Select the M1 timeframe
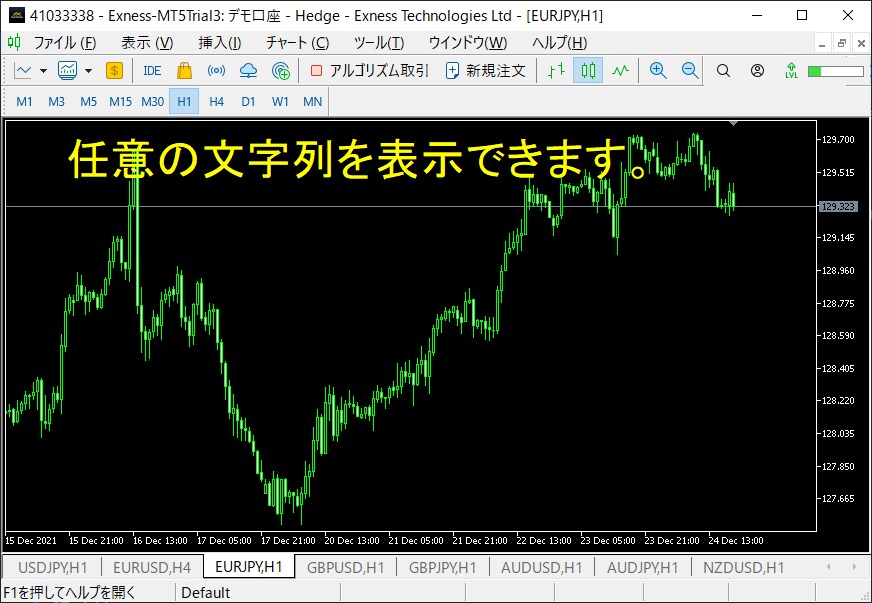Image resolution: width=872 pixels, height=603 pixels. 24,102
